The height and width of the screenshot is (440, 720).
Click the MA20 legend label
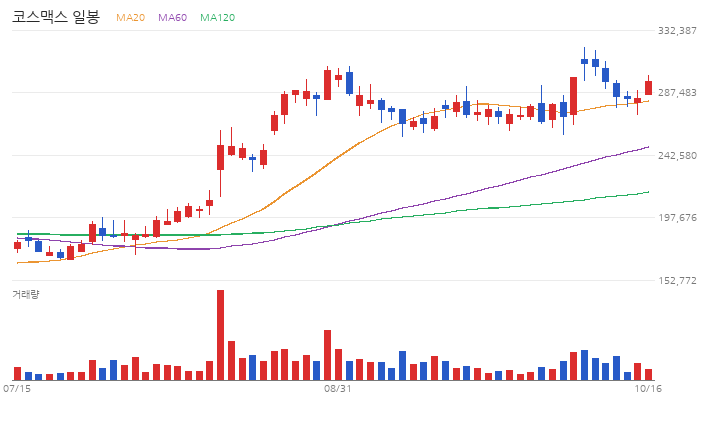130,17
